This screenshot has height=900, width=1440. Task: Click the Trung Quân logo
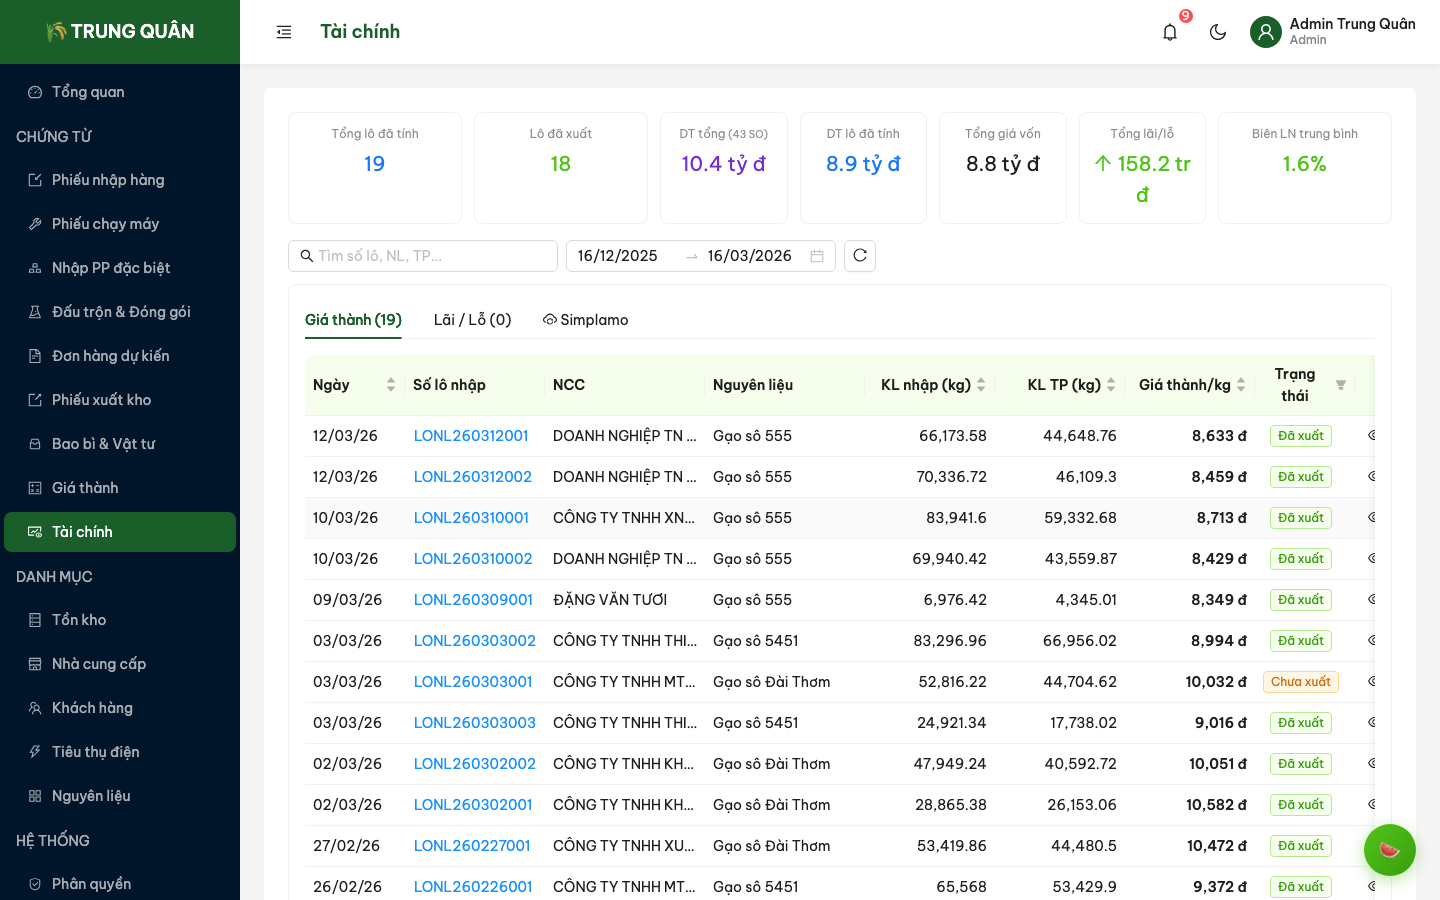(x=120, y=32)
